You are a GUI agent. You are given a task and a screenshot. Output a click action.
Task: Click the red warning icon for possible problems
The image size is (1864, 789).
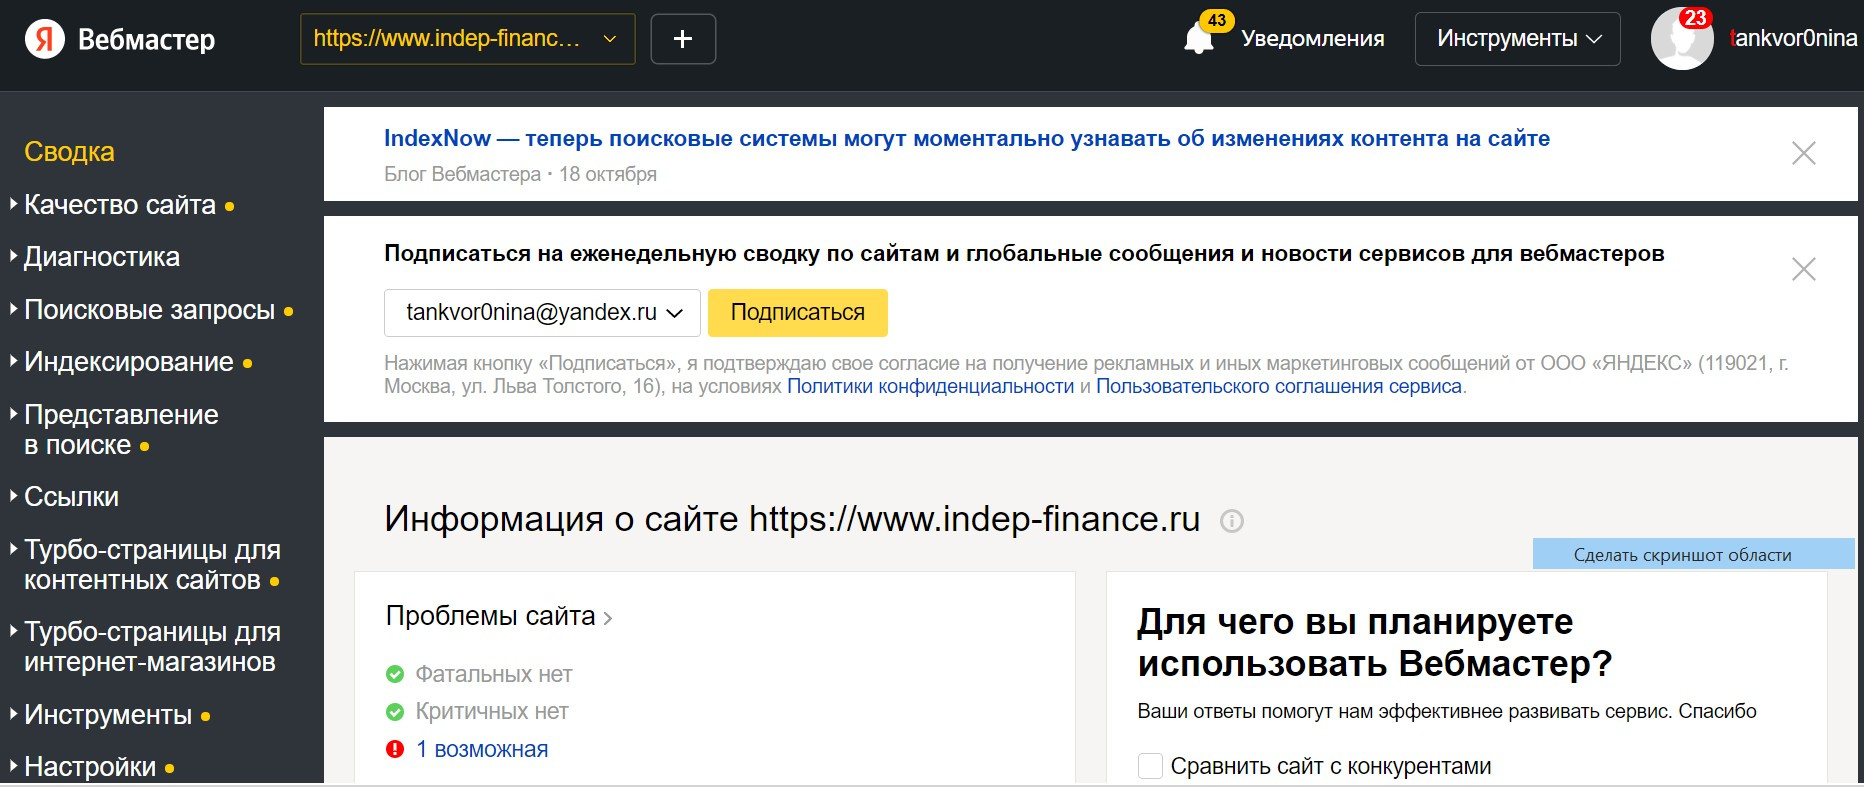click(x=395, y=749)
